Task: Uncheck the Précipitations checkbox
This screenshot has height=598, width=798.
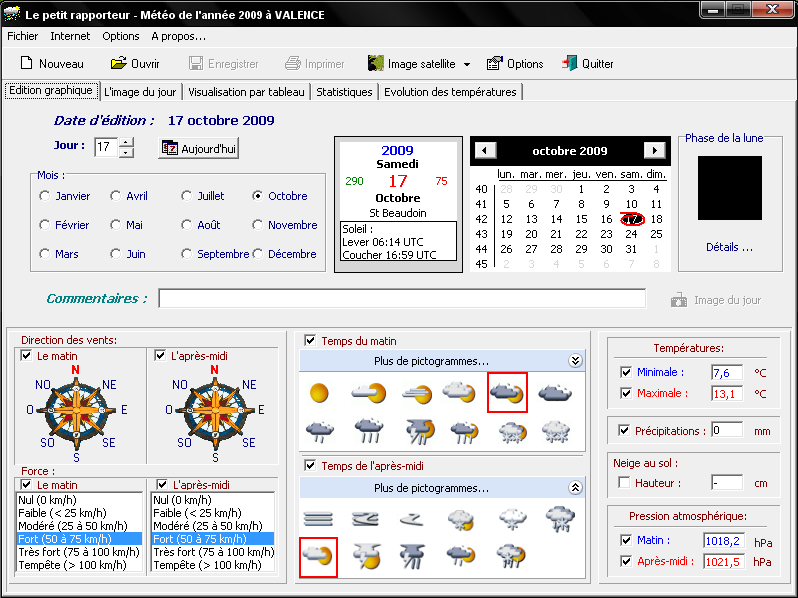Action: [625, 431]
